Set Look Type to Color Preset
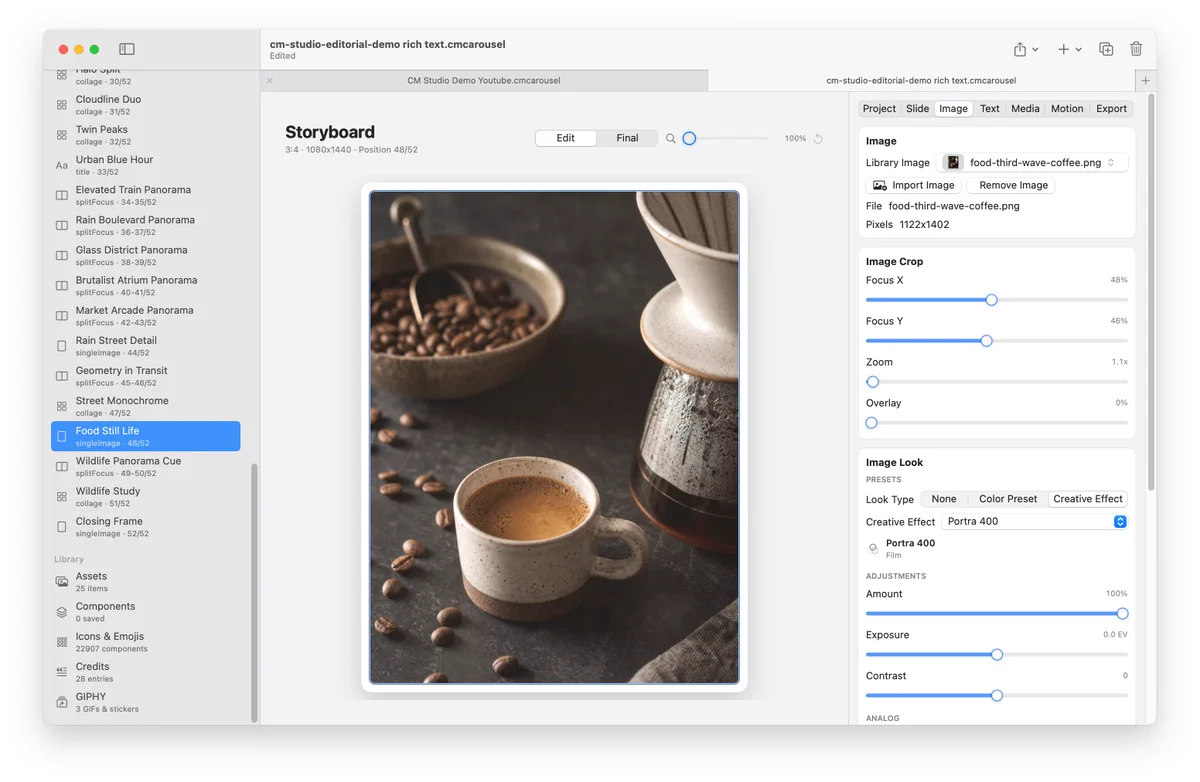1200x782 pixels. pos(1008,499)
